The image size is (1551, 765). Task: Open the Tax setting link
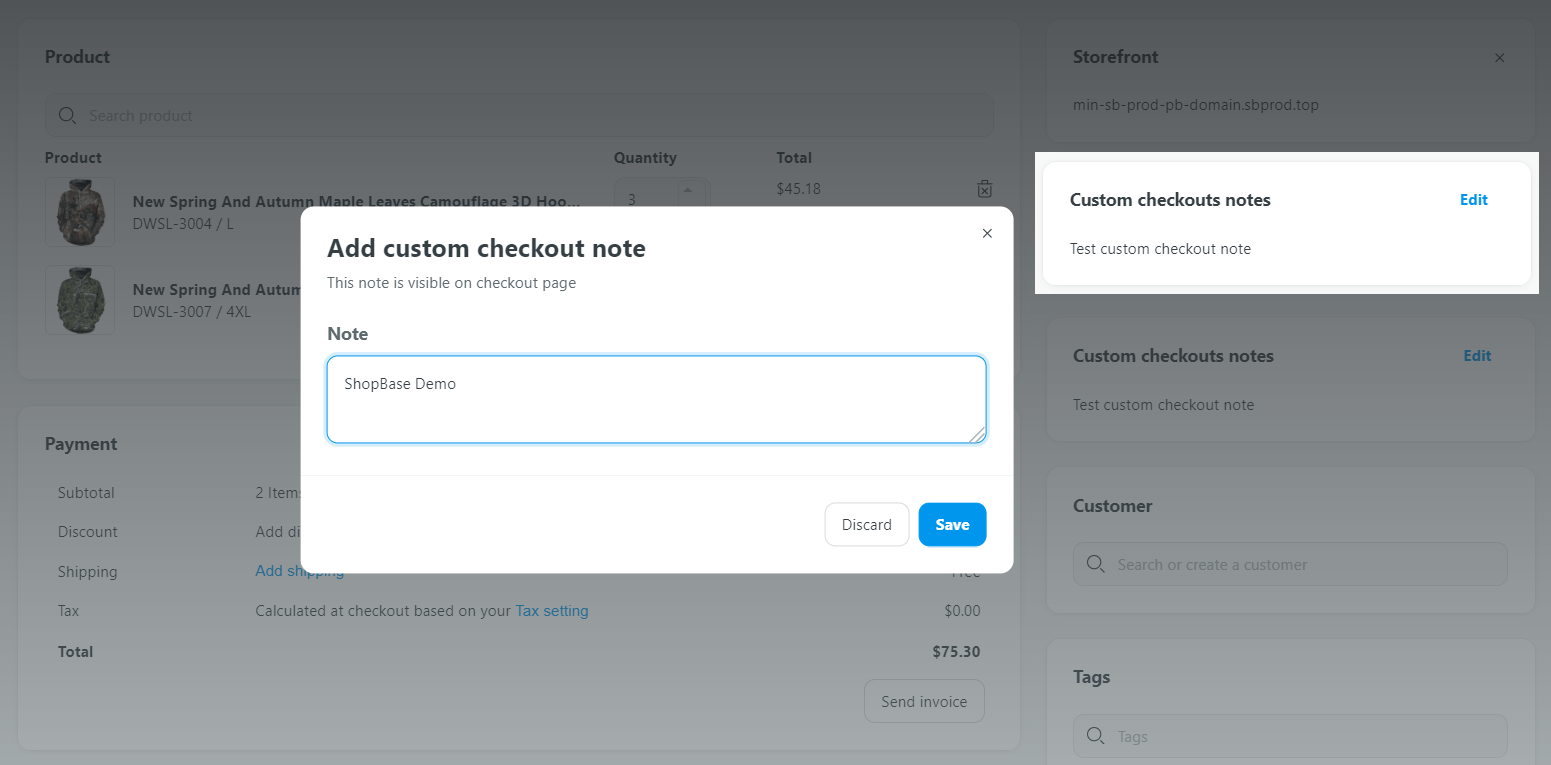pyautogui.click(x=551, y=611)
